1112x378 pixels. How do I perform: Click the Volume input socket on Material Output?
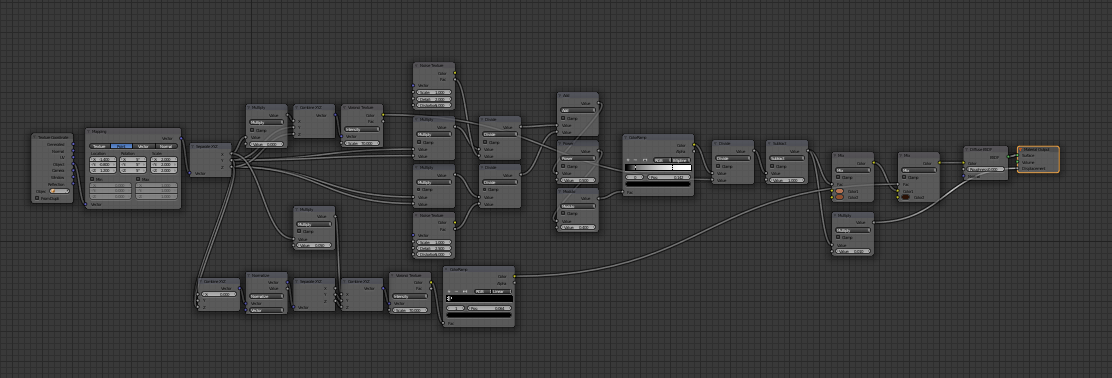1017,162
